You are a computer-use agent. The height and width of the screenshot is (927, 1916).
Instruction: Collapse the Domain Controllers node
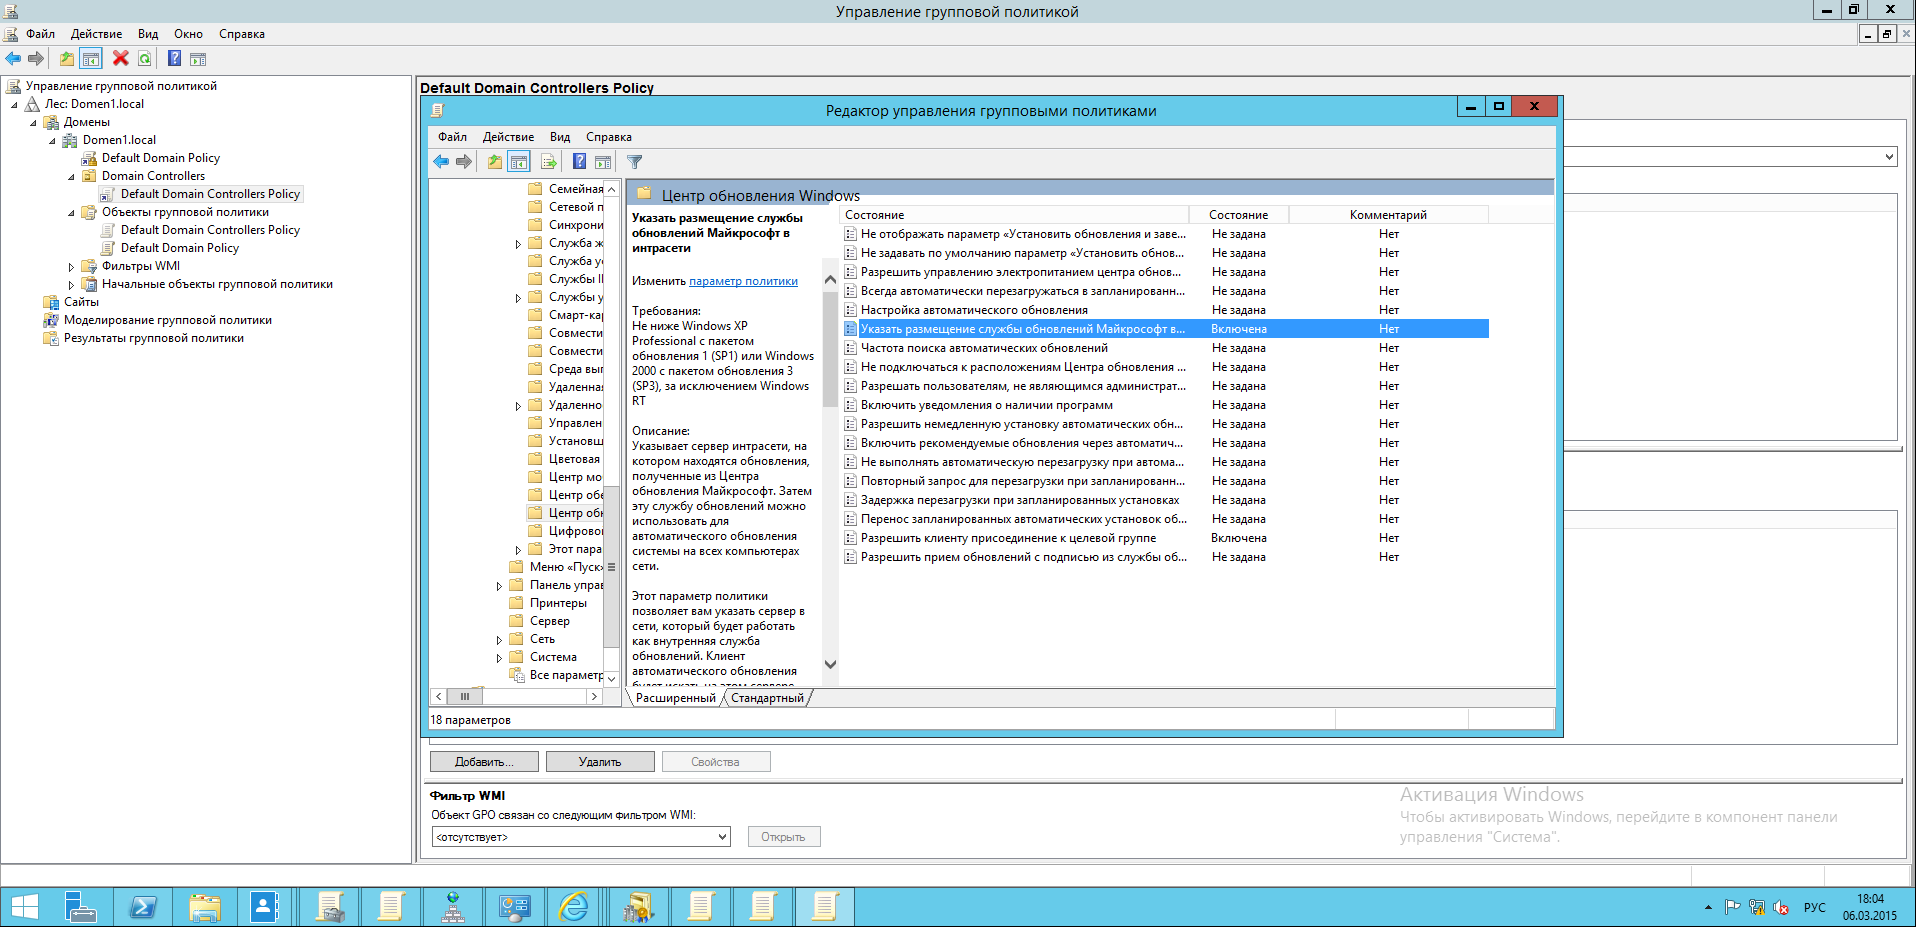[x=71, y=177]
